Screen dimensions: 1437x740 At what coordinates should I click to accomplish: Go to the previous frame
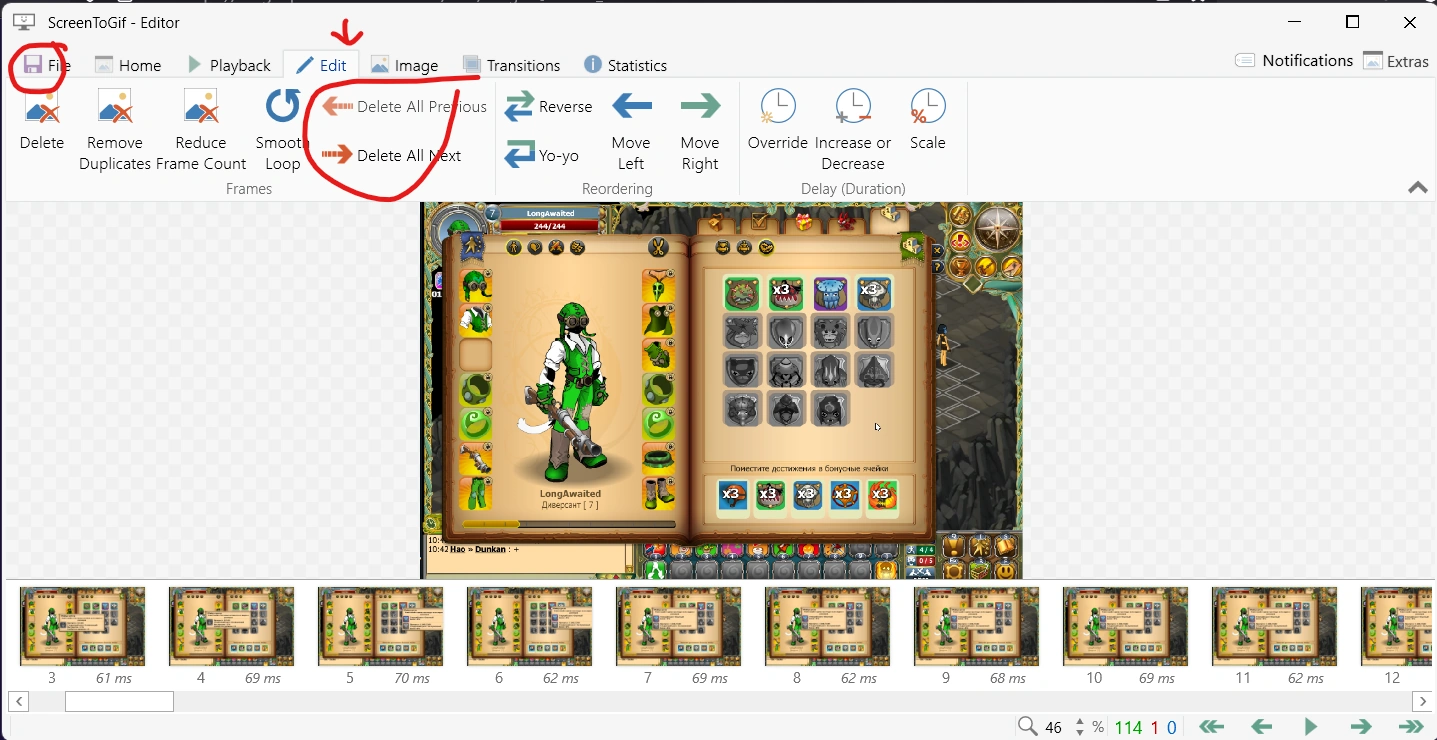(x=1261, y=727)
